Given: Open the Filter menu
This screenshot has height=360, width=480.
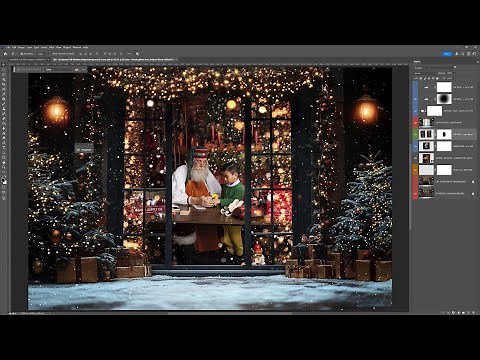Looking at the screenshot, I should coord(51,47).
